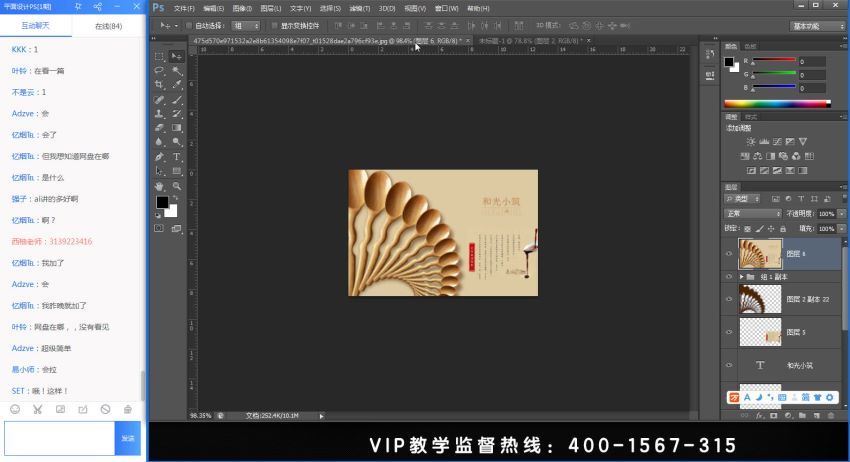Open the 文件(F) menu

click(184, 9)
